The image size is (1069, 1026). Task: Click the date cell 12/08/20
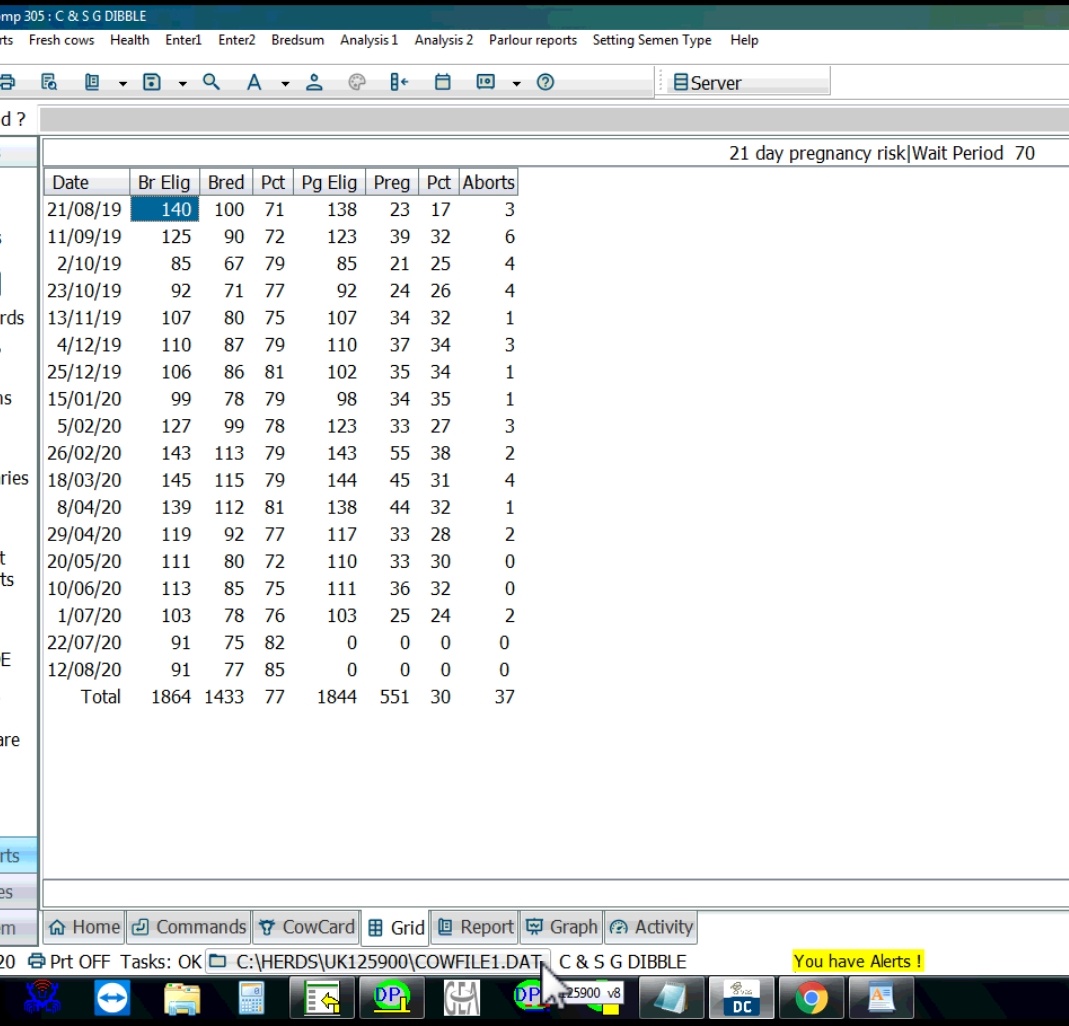point(85,670)
